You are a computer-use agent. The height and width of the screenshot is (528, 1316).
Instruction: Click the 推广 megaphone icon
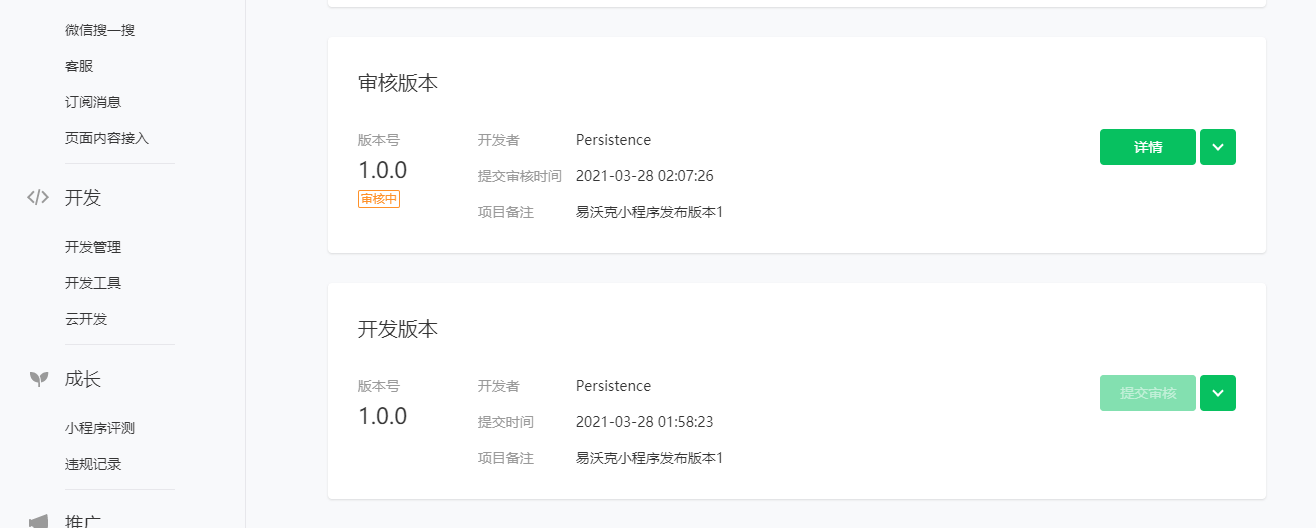click(38, 521)
